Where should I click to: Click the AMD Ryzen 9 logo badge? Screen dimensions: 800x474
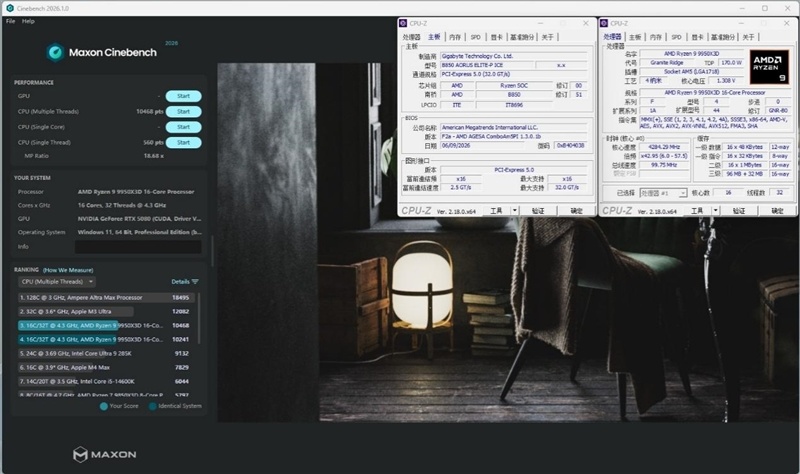point(769,67)
